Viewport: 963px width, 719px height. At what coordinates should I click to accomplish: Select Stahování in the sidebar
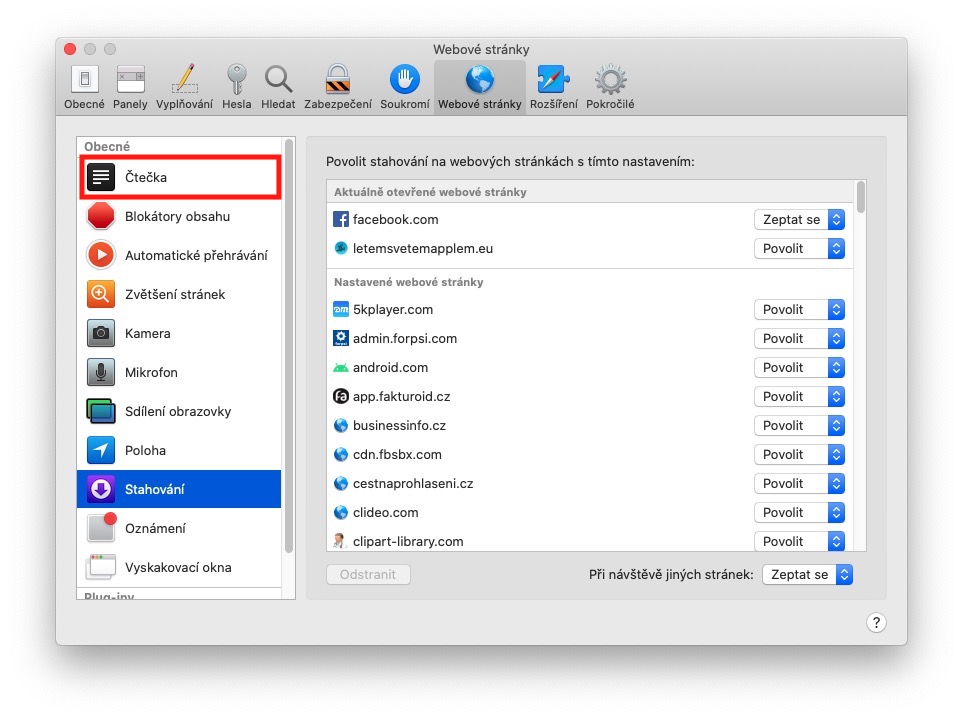click(179, 489)
